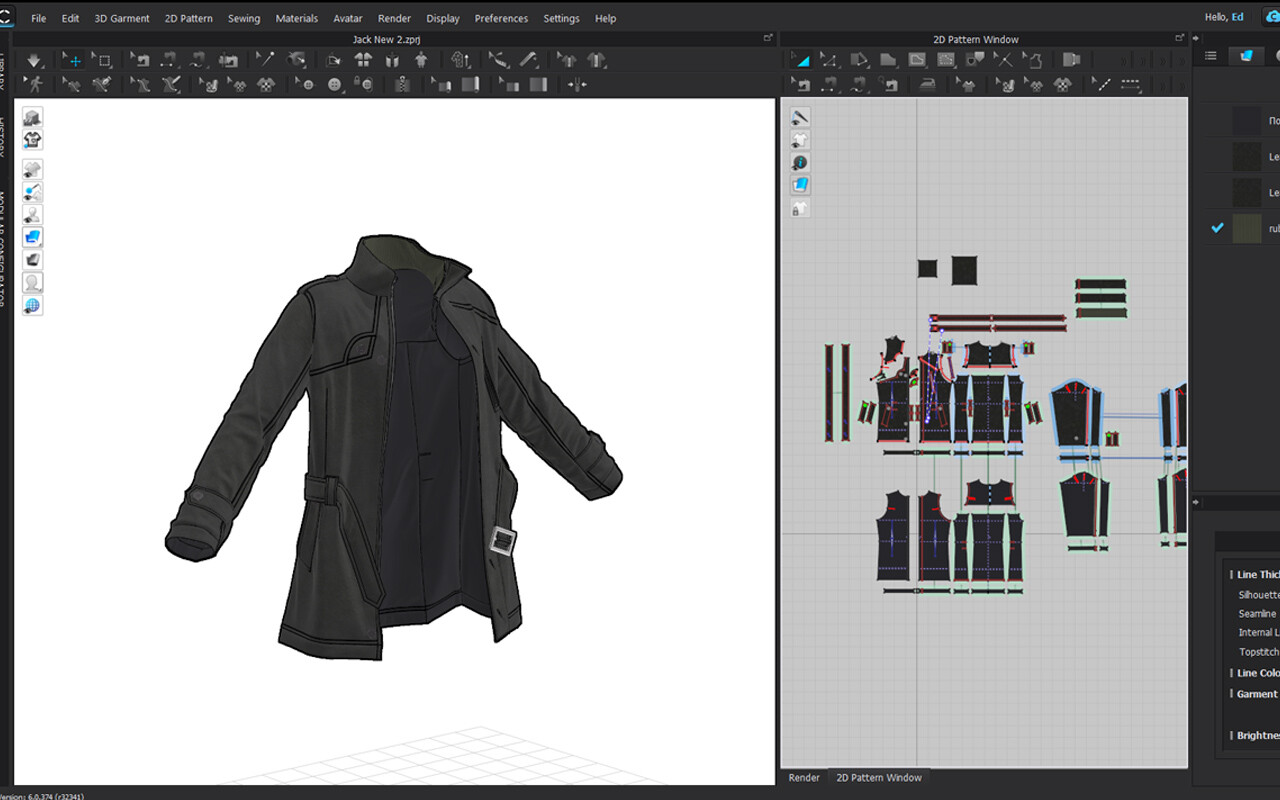Select the Simulate tool in the 3D toolbar

click(x=32, y=60)
